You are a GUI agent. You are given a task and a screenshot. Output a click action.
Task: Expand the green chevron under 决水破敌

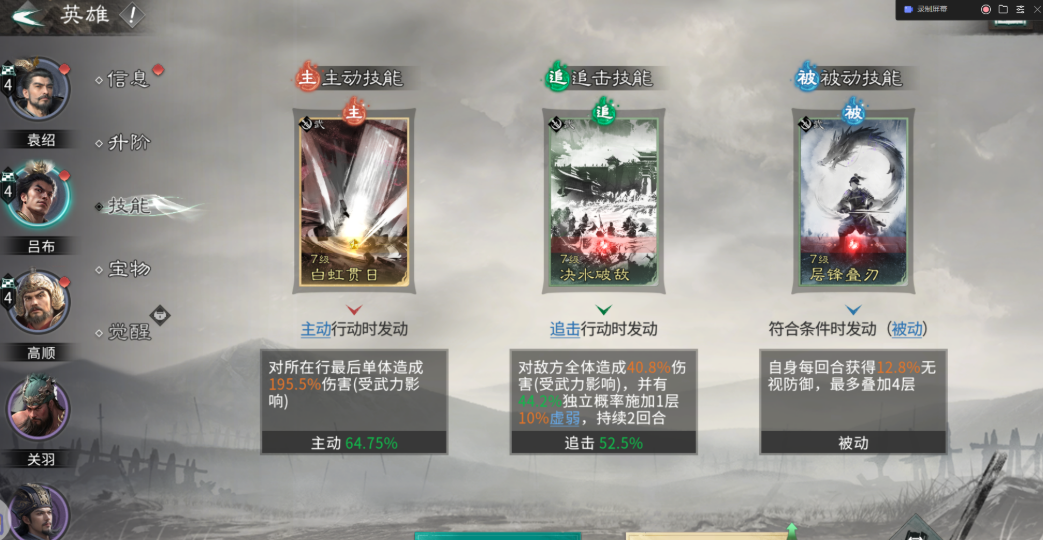point(603,309)
